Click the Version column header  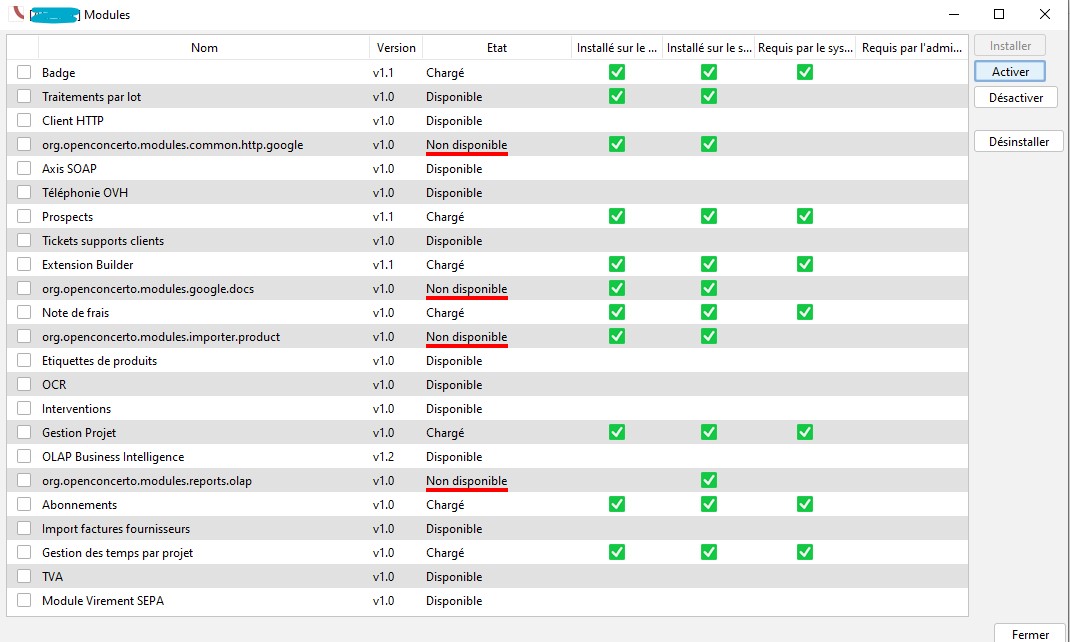click(x=396, y=47)
